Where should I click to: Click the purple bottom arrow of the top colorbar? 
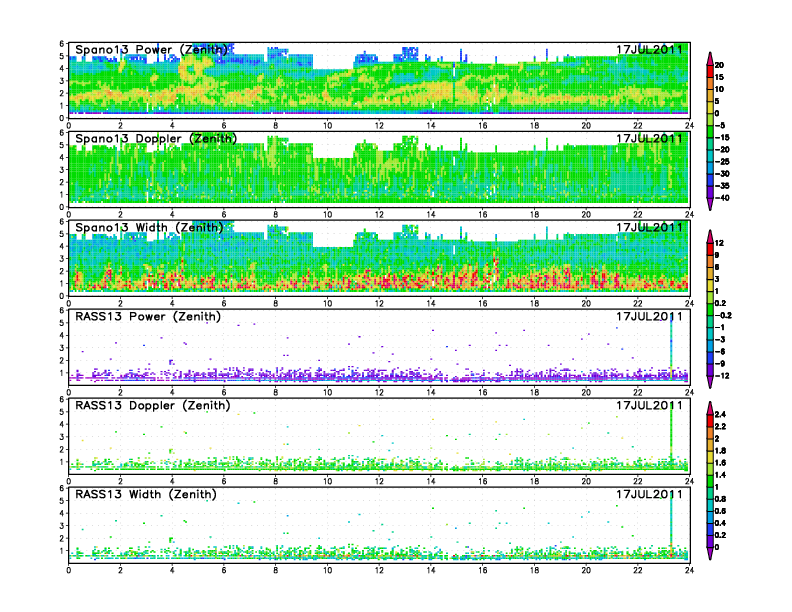[710, 204]
